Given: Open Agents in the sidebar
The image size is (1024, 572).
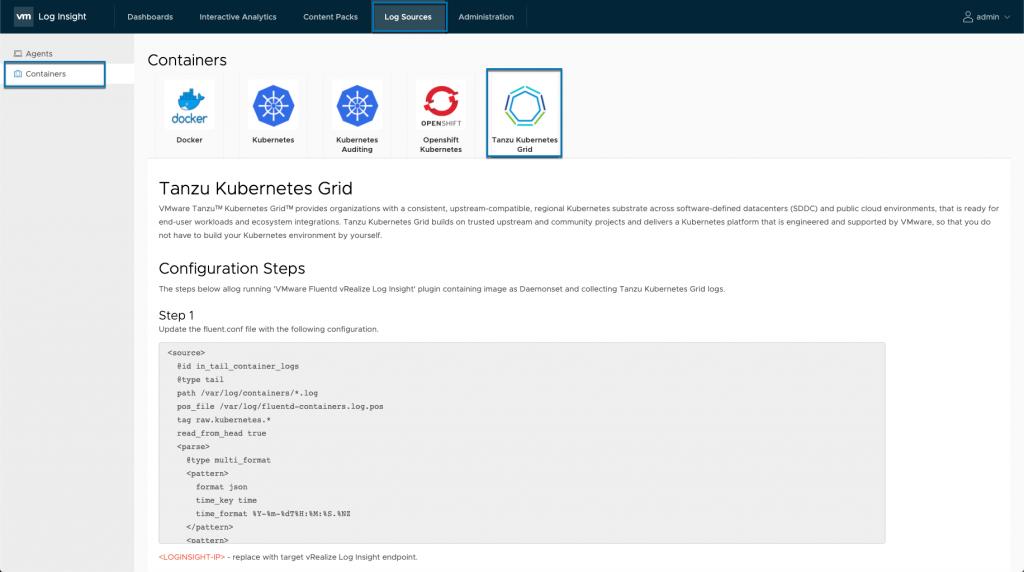Looking at the screenshot, I should (x=39, y=54).
